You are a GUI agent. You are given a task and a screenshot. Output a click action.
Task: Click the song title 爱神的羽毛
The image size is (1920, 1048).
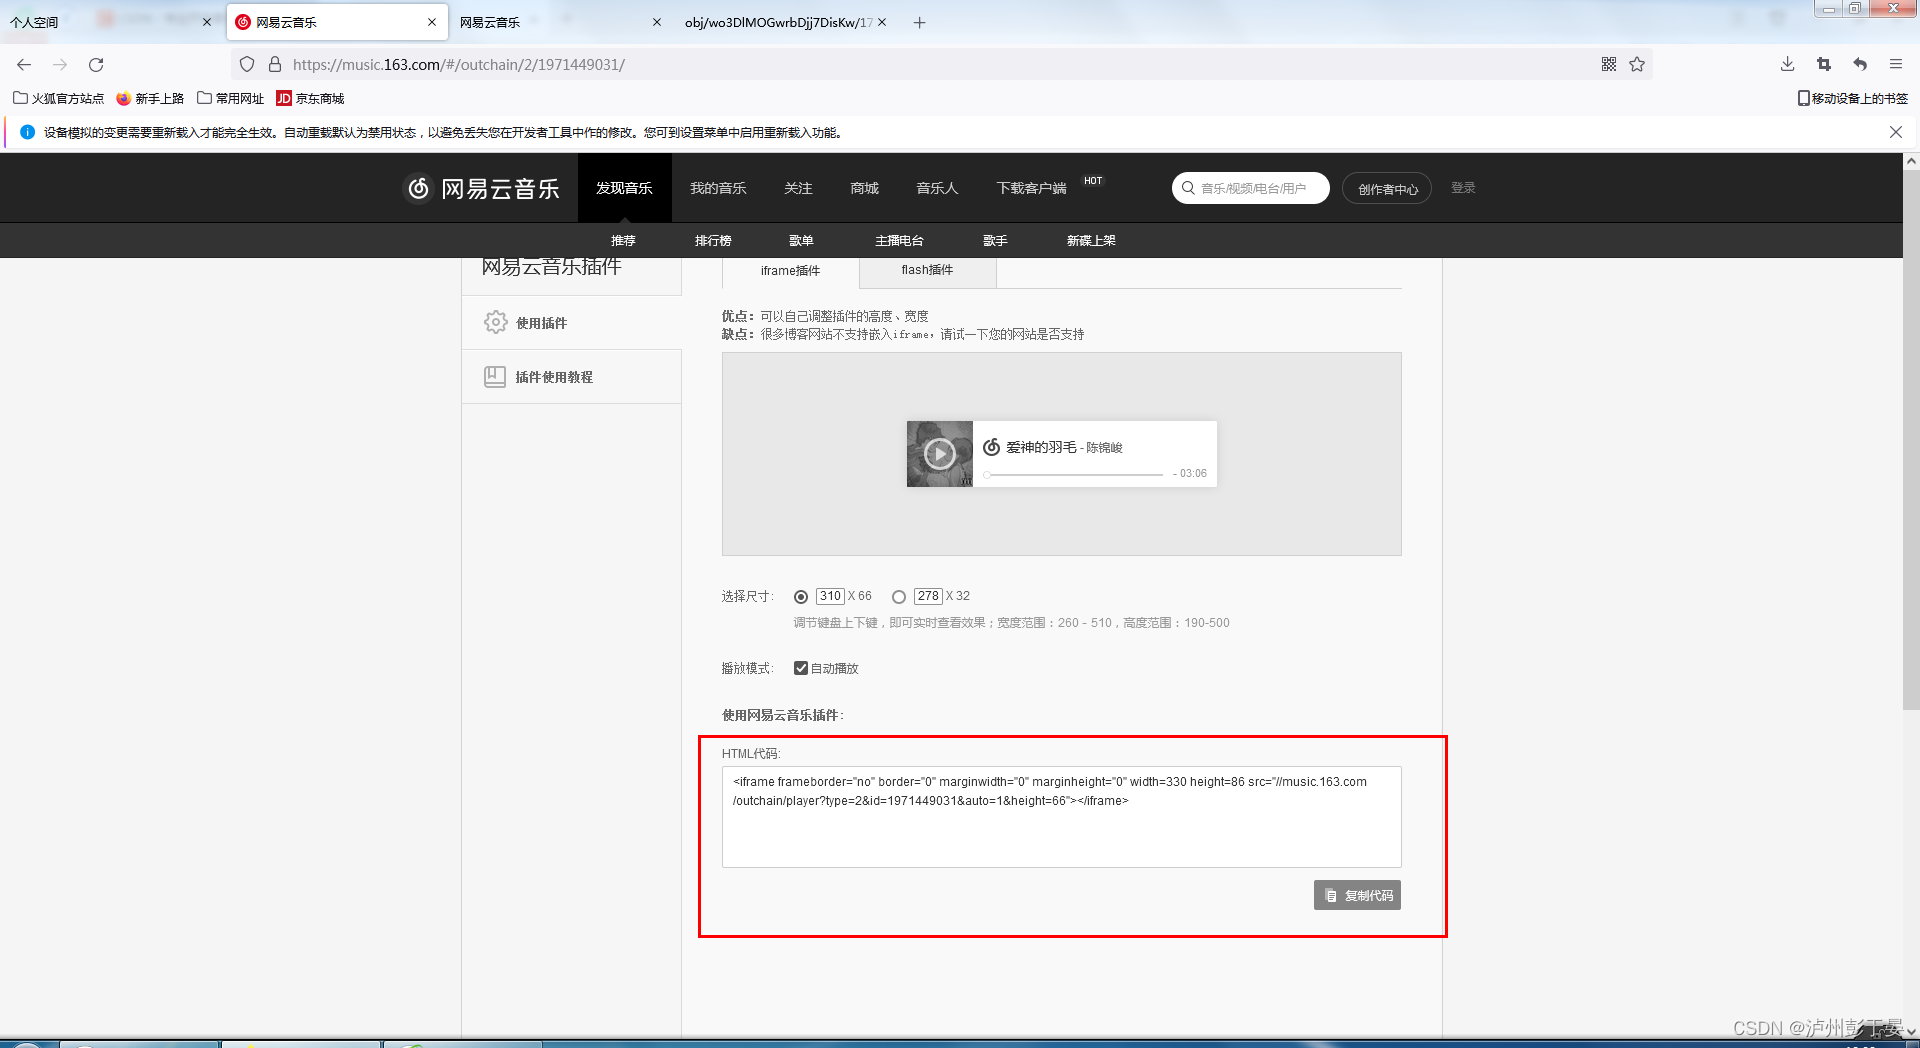(1041, 447)
